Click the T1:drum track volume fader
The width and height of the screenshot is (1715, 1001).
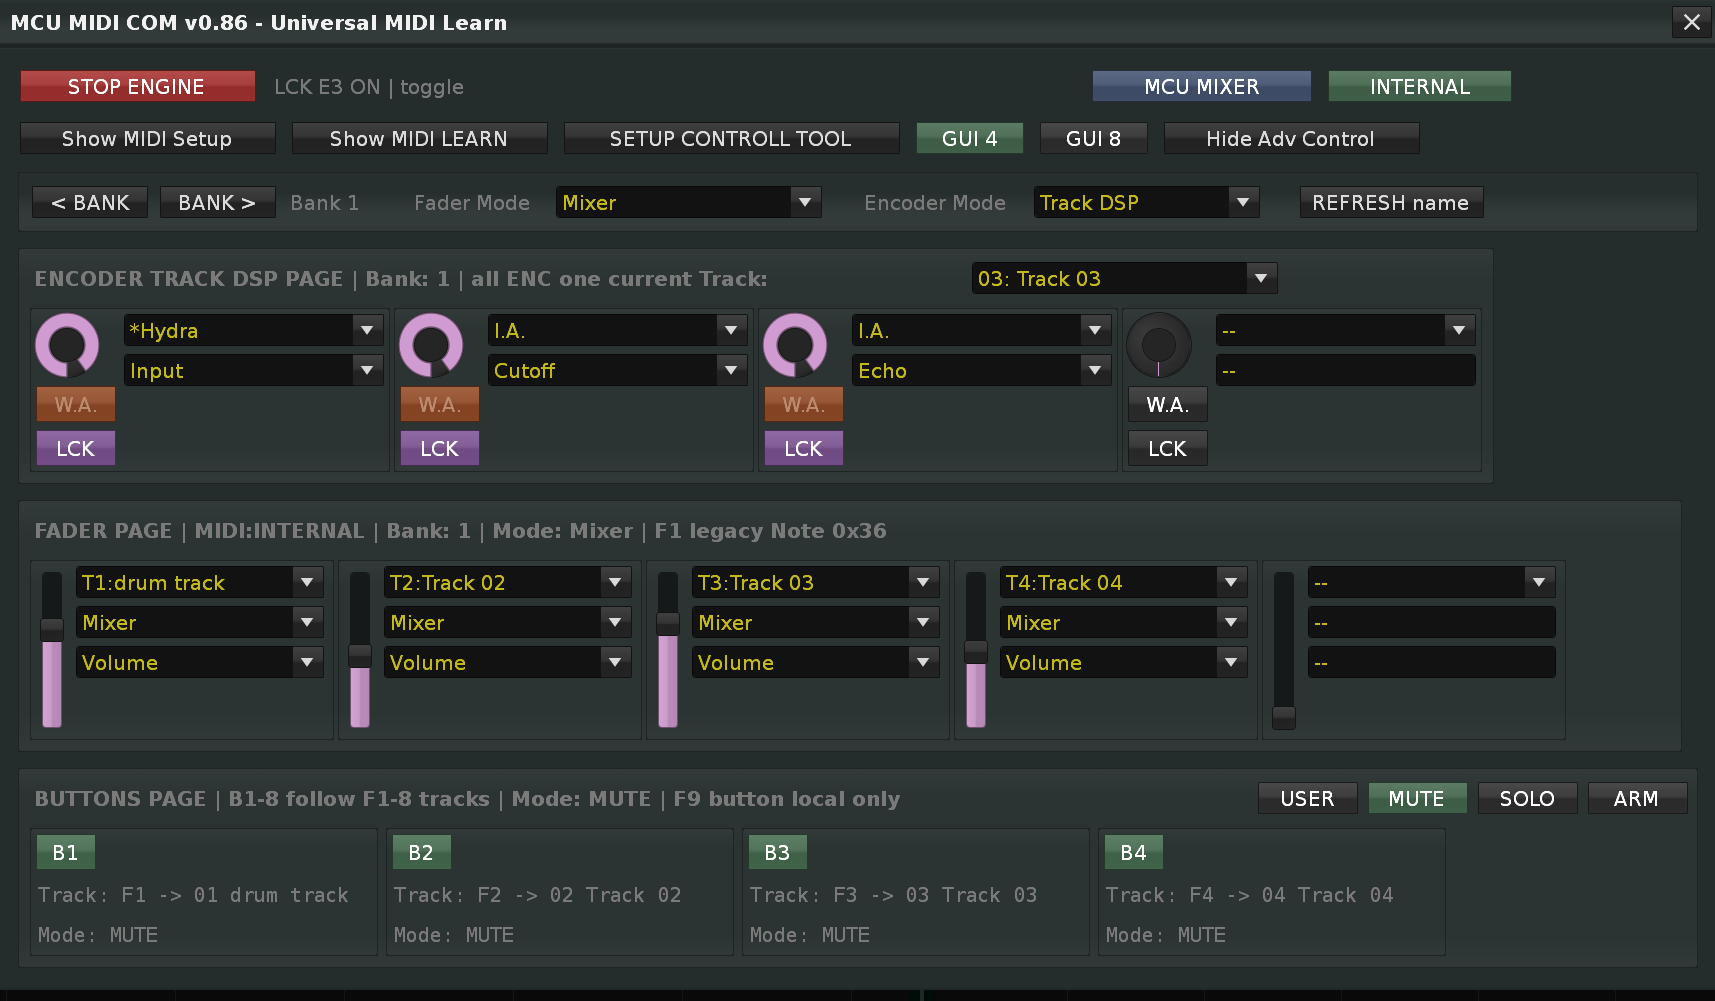[x=52, y=650]
